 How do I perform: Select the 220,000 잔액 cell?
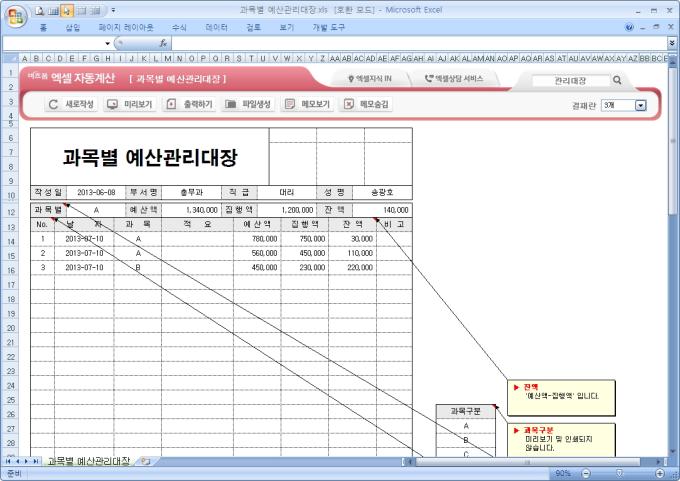coord(353,268)
